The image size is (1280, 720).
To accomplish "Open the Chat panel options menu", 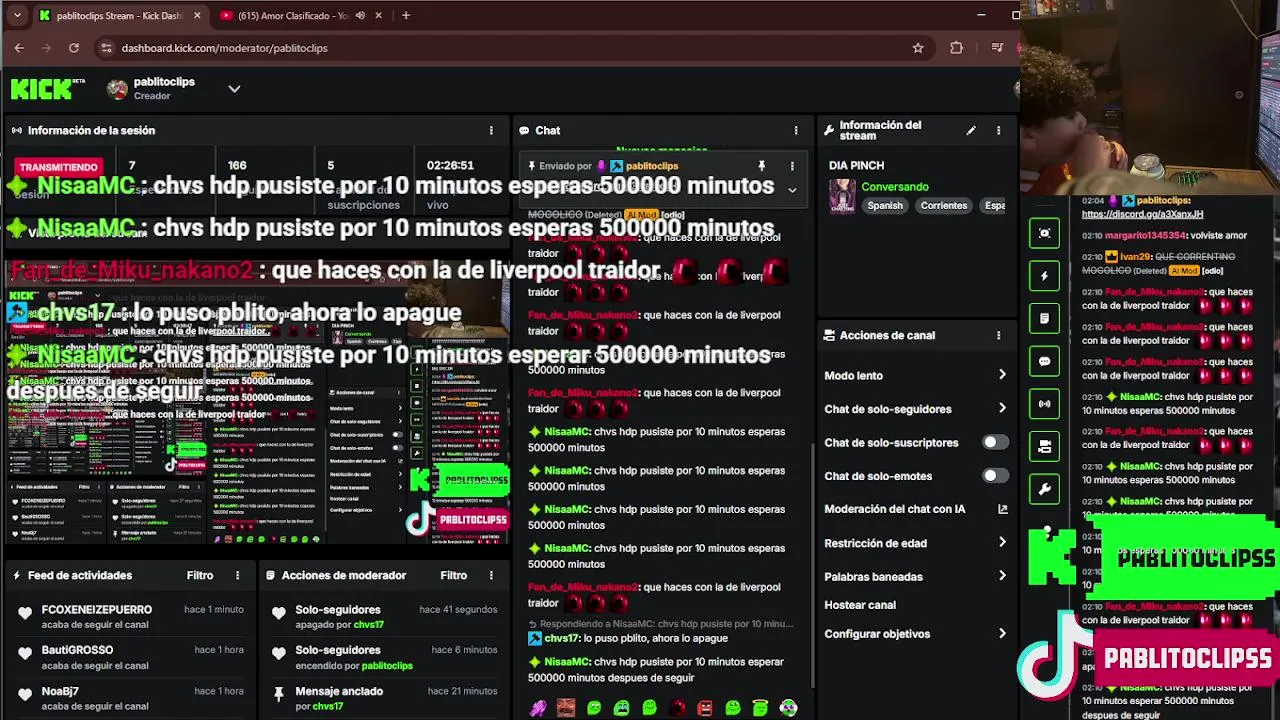I will [x=796, y=131].
